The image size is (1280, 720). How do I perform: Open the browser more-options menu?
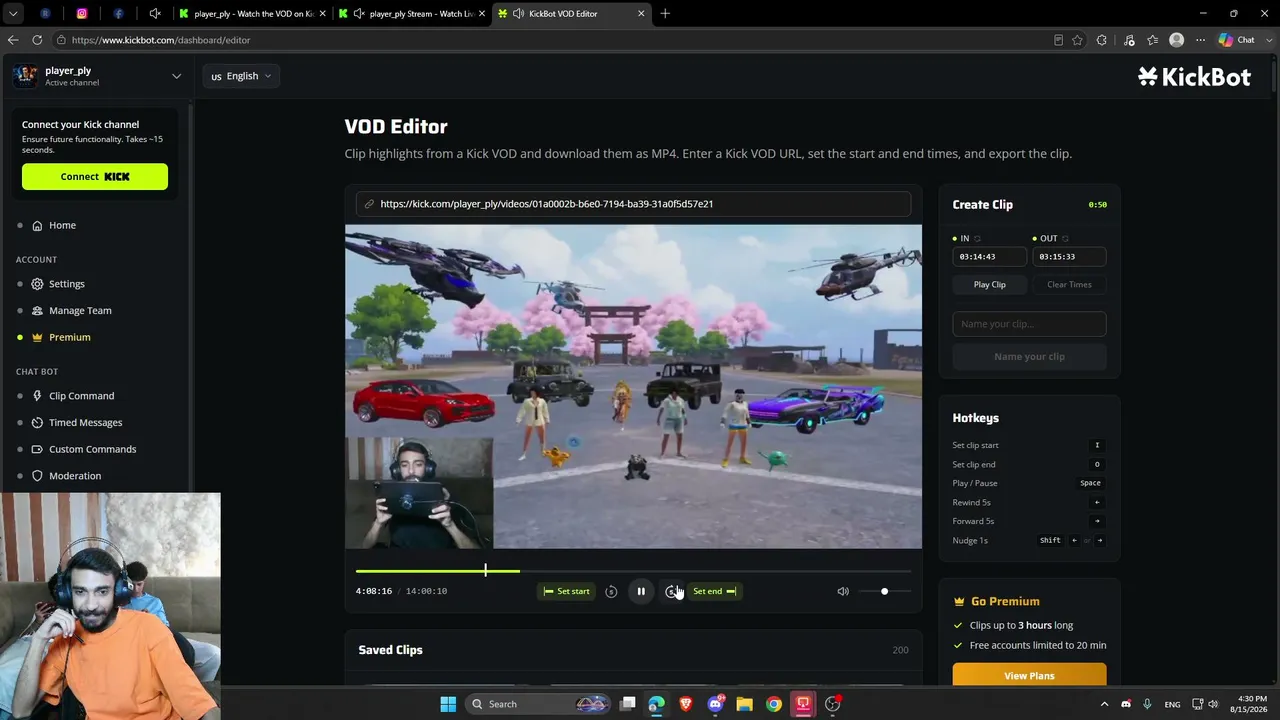[1200, 40]
